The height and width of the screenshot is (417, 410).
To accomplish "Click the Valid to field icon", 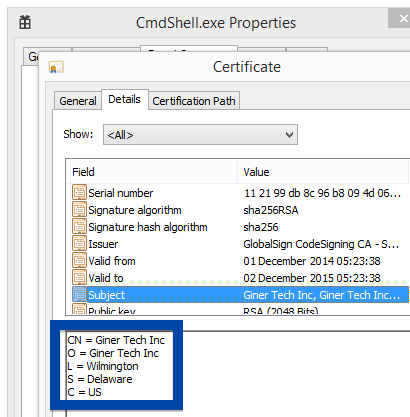I will (79, 278).
